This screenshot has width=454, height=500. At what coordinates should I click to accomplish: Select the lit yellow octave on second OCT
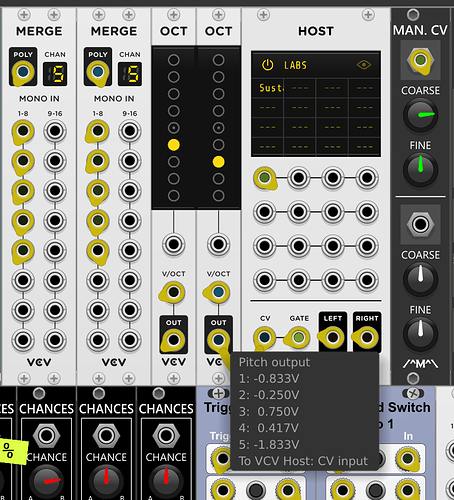tap(218, 162)
